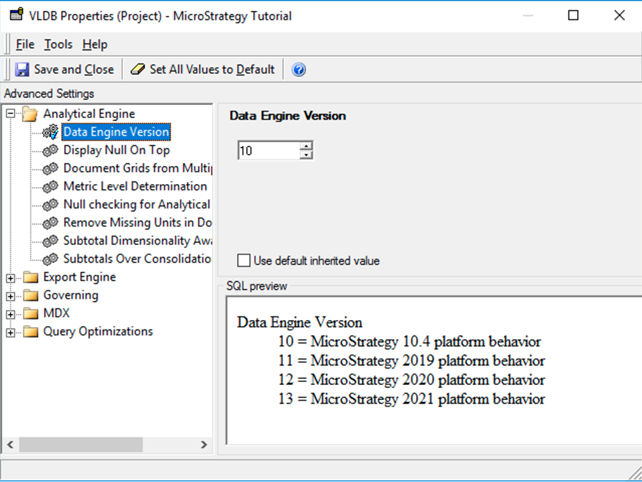Expand the Query Optimizations tree node
This screenshot has height=482, width=642.
point(11,331)
